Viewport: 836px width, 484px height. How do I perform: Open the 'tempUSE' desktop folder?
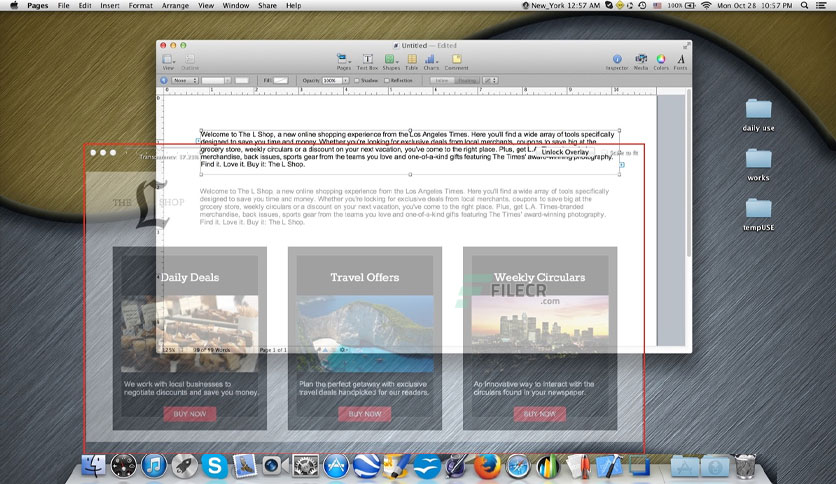pos(758,214)
